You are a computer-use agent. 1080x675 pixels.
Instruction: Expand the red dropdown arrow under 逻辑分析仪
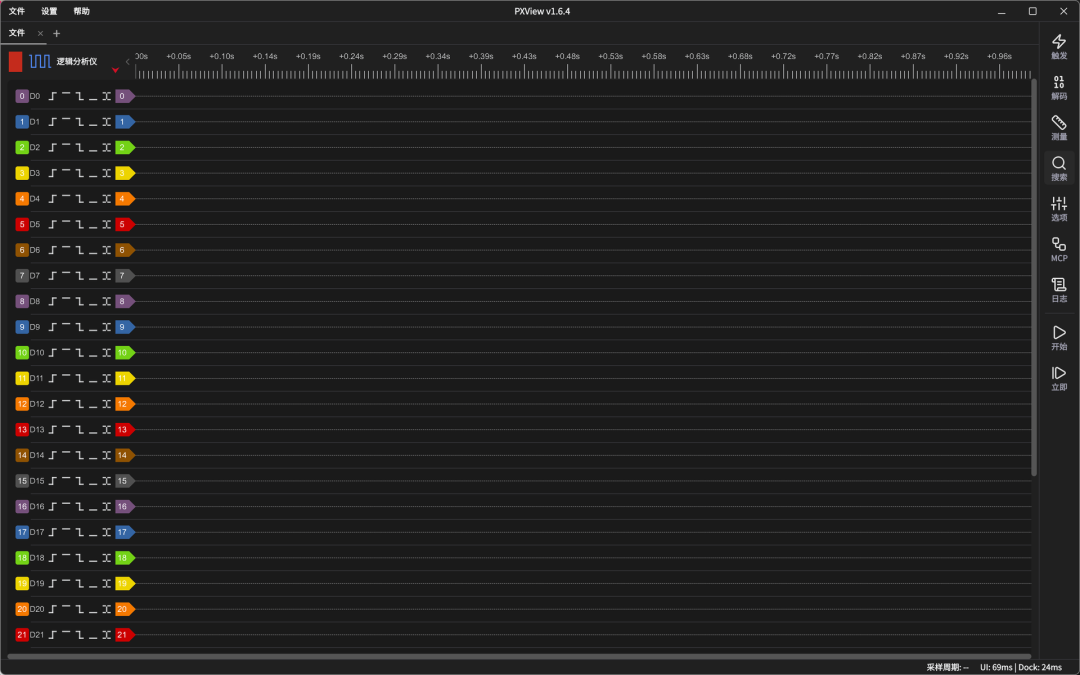pyautogui.click(x=115, y=70)
